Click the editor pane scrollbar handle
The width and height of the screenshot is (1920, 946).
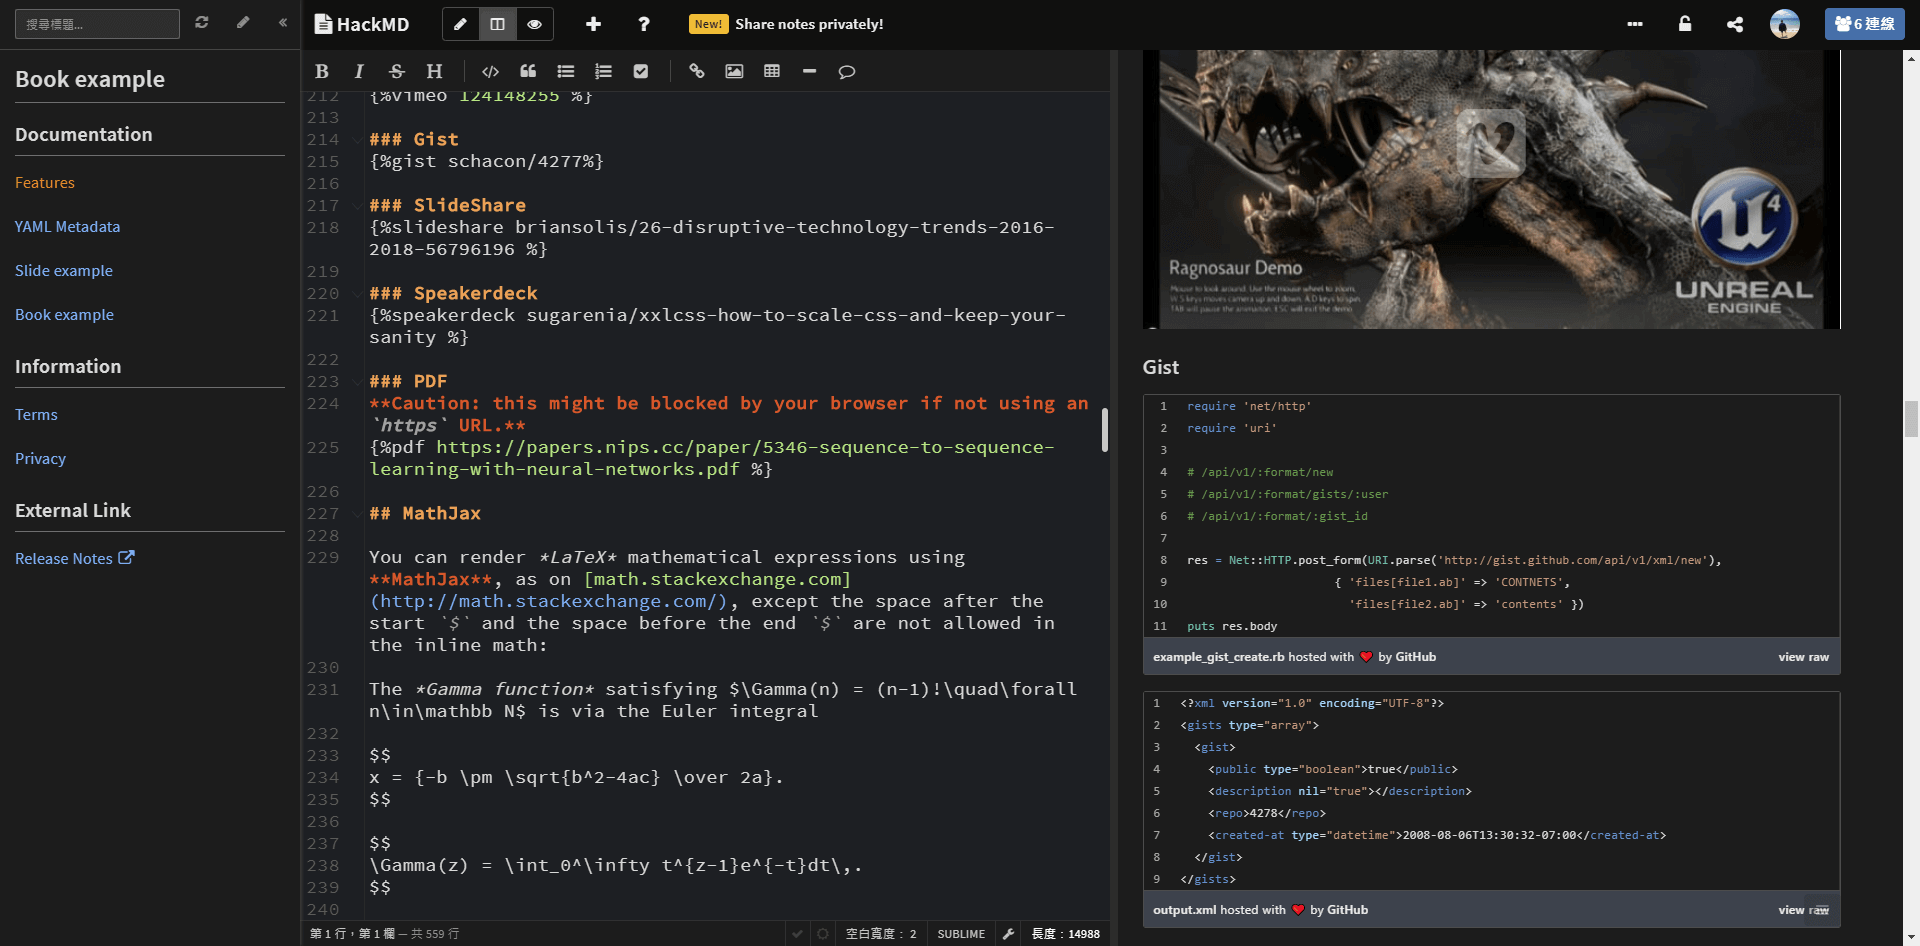pos(1105,430)
